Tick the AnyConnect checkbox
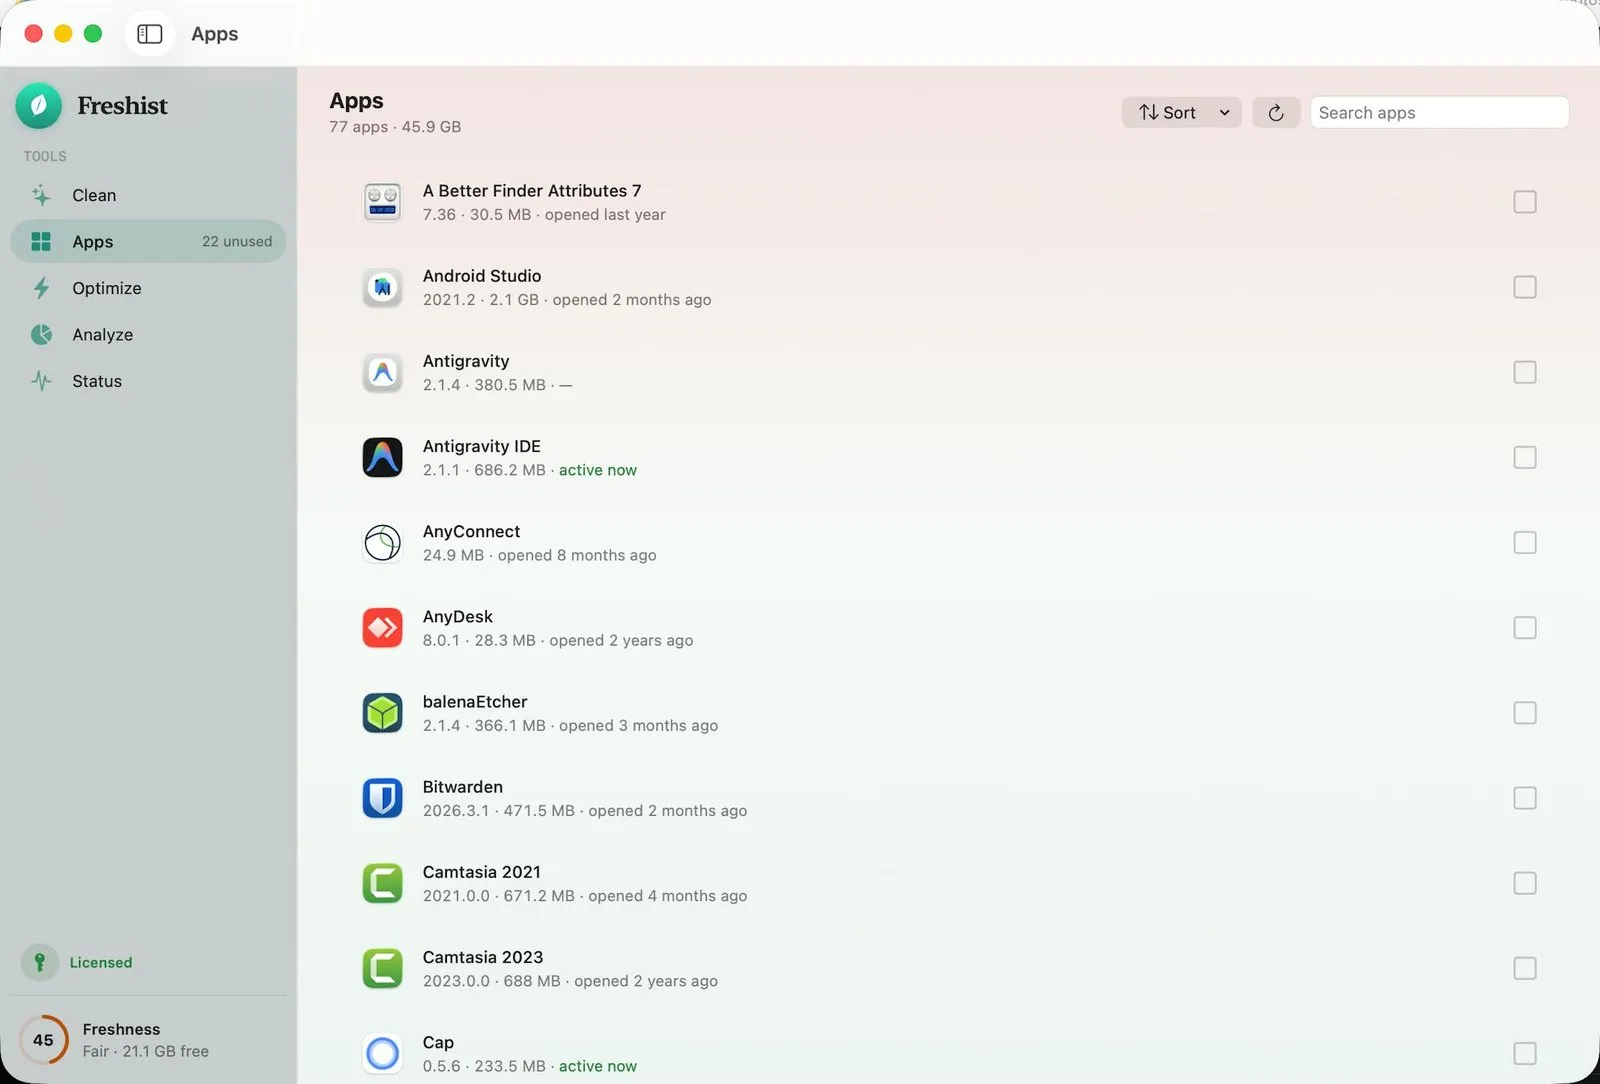 coord(1525,543)
